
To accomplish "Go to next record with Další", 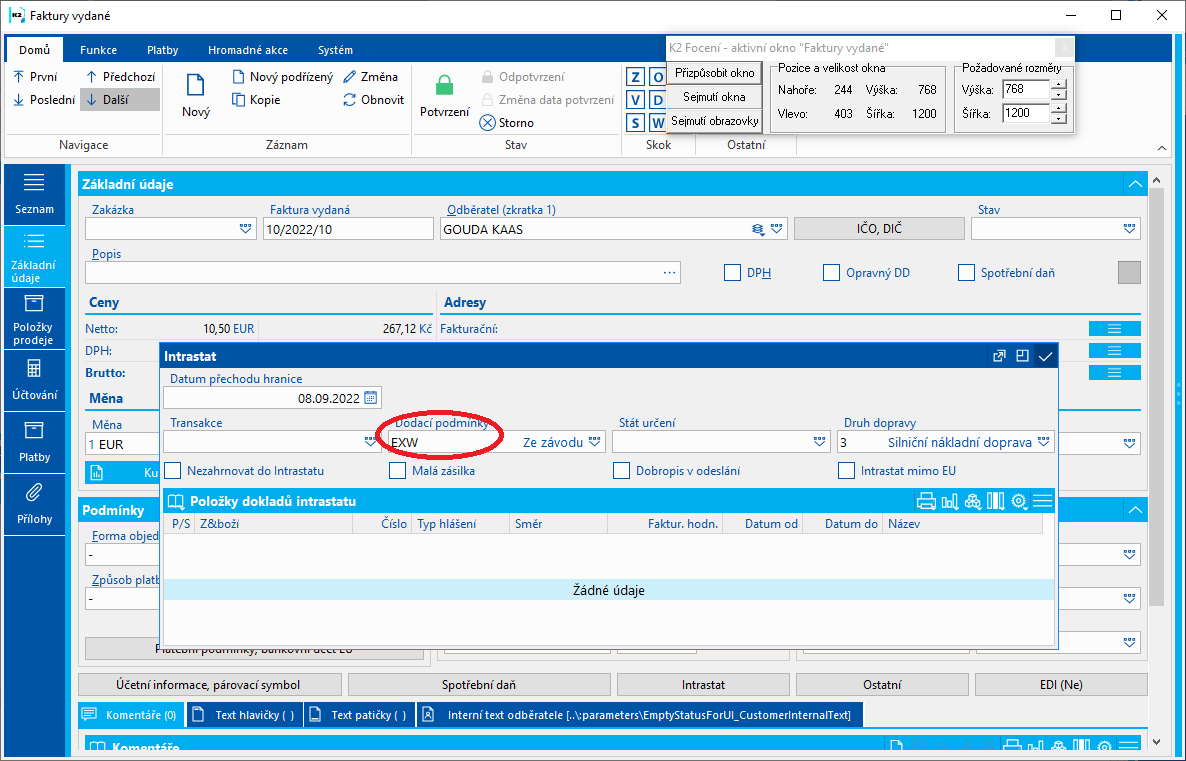I will coord(120,99).
